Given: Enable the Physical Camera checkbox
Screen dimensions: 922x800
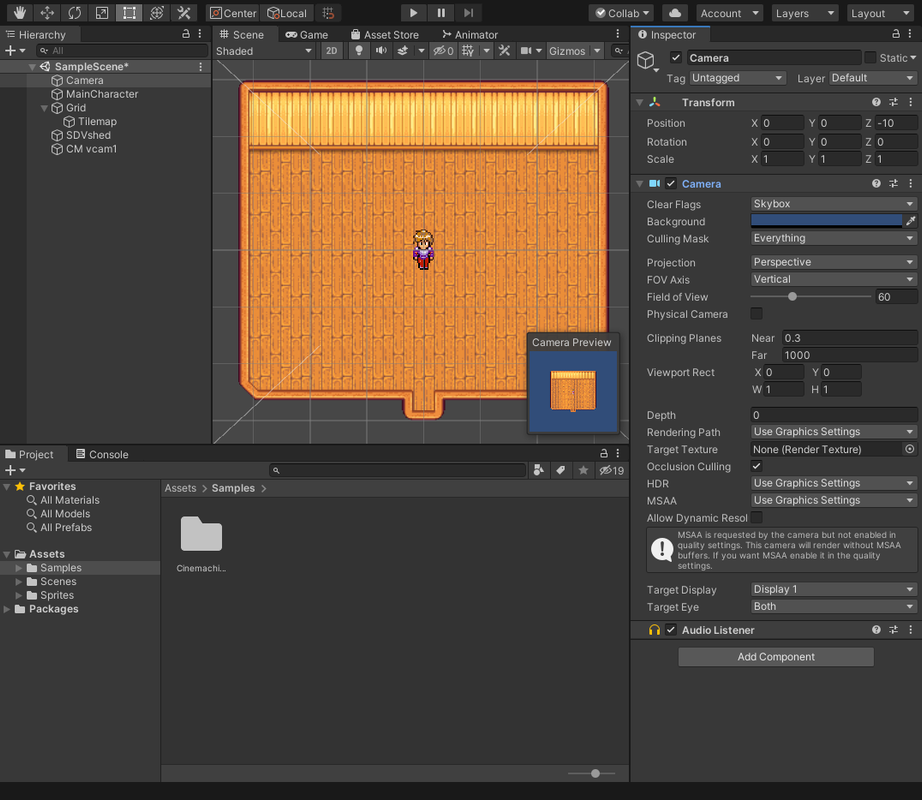Looking at the screenshot, I should 757,314.
